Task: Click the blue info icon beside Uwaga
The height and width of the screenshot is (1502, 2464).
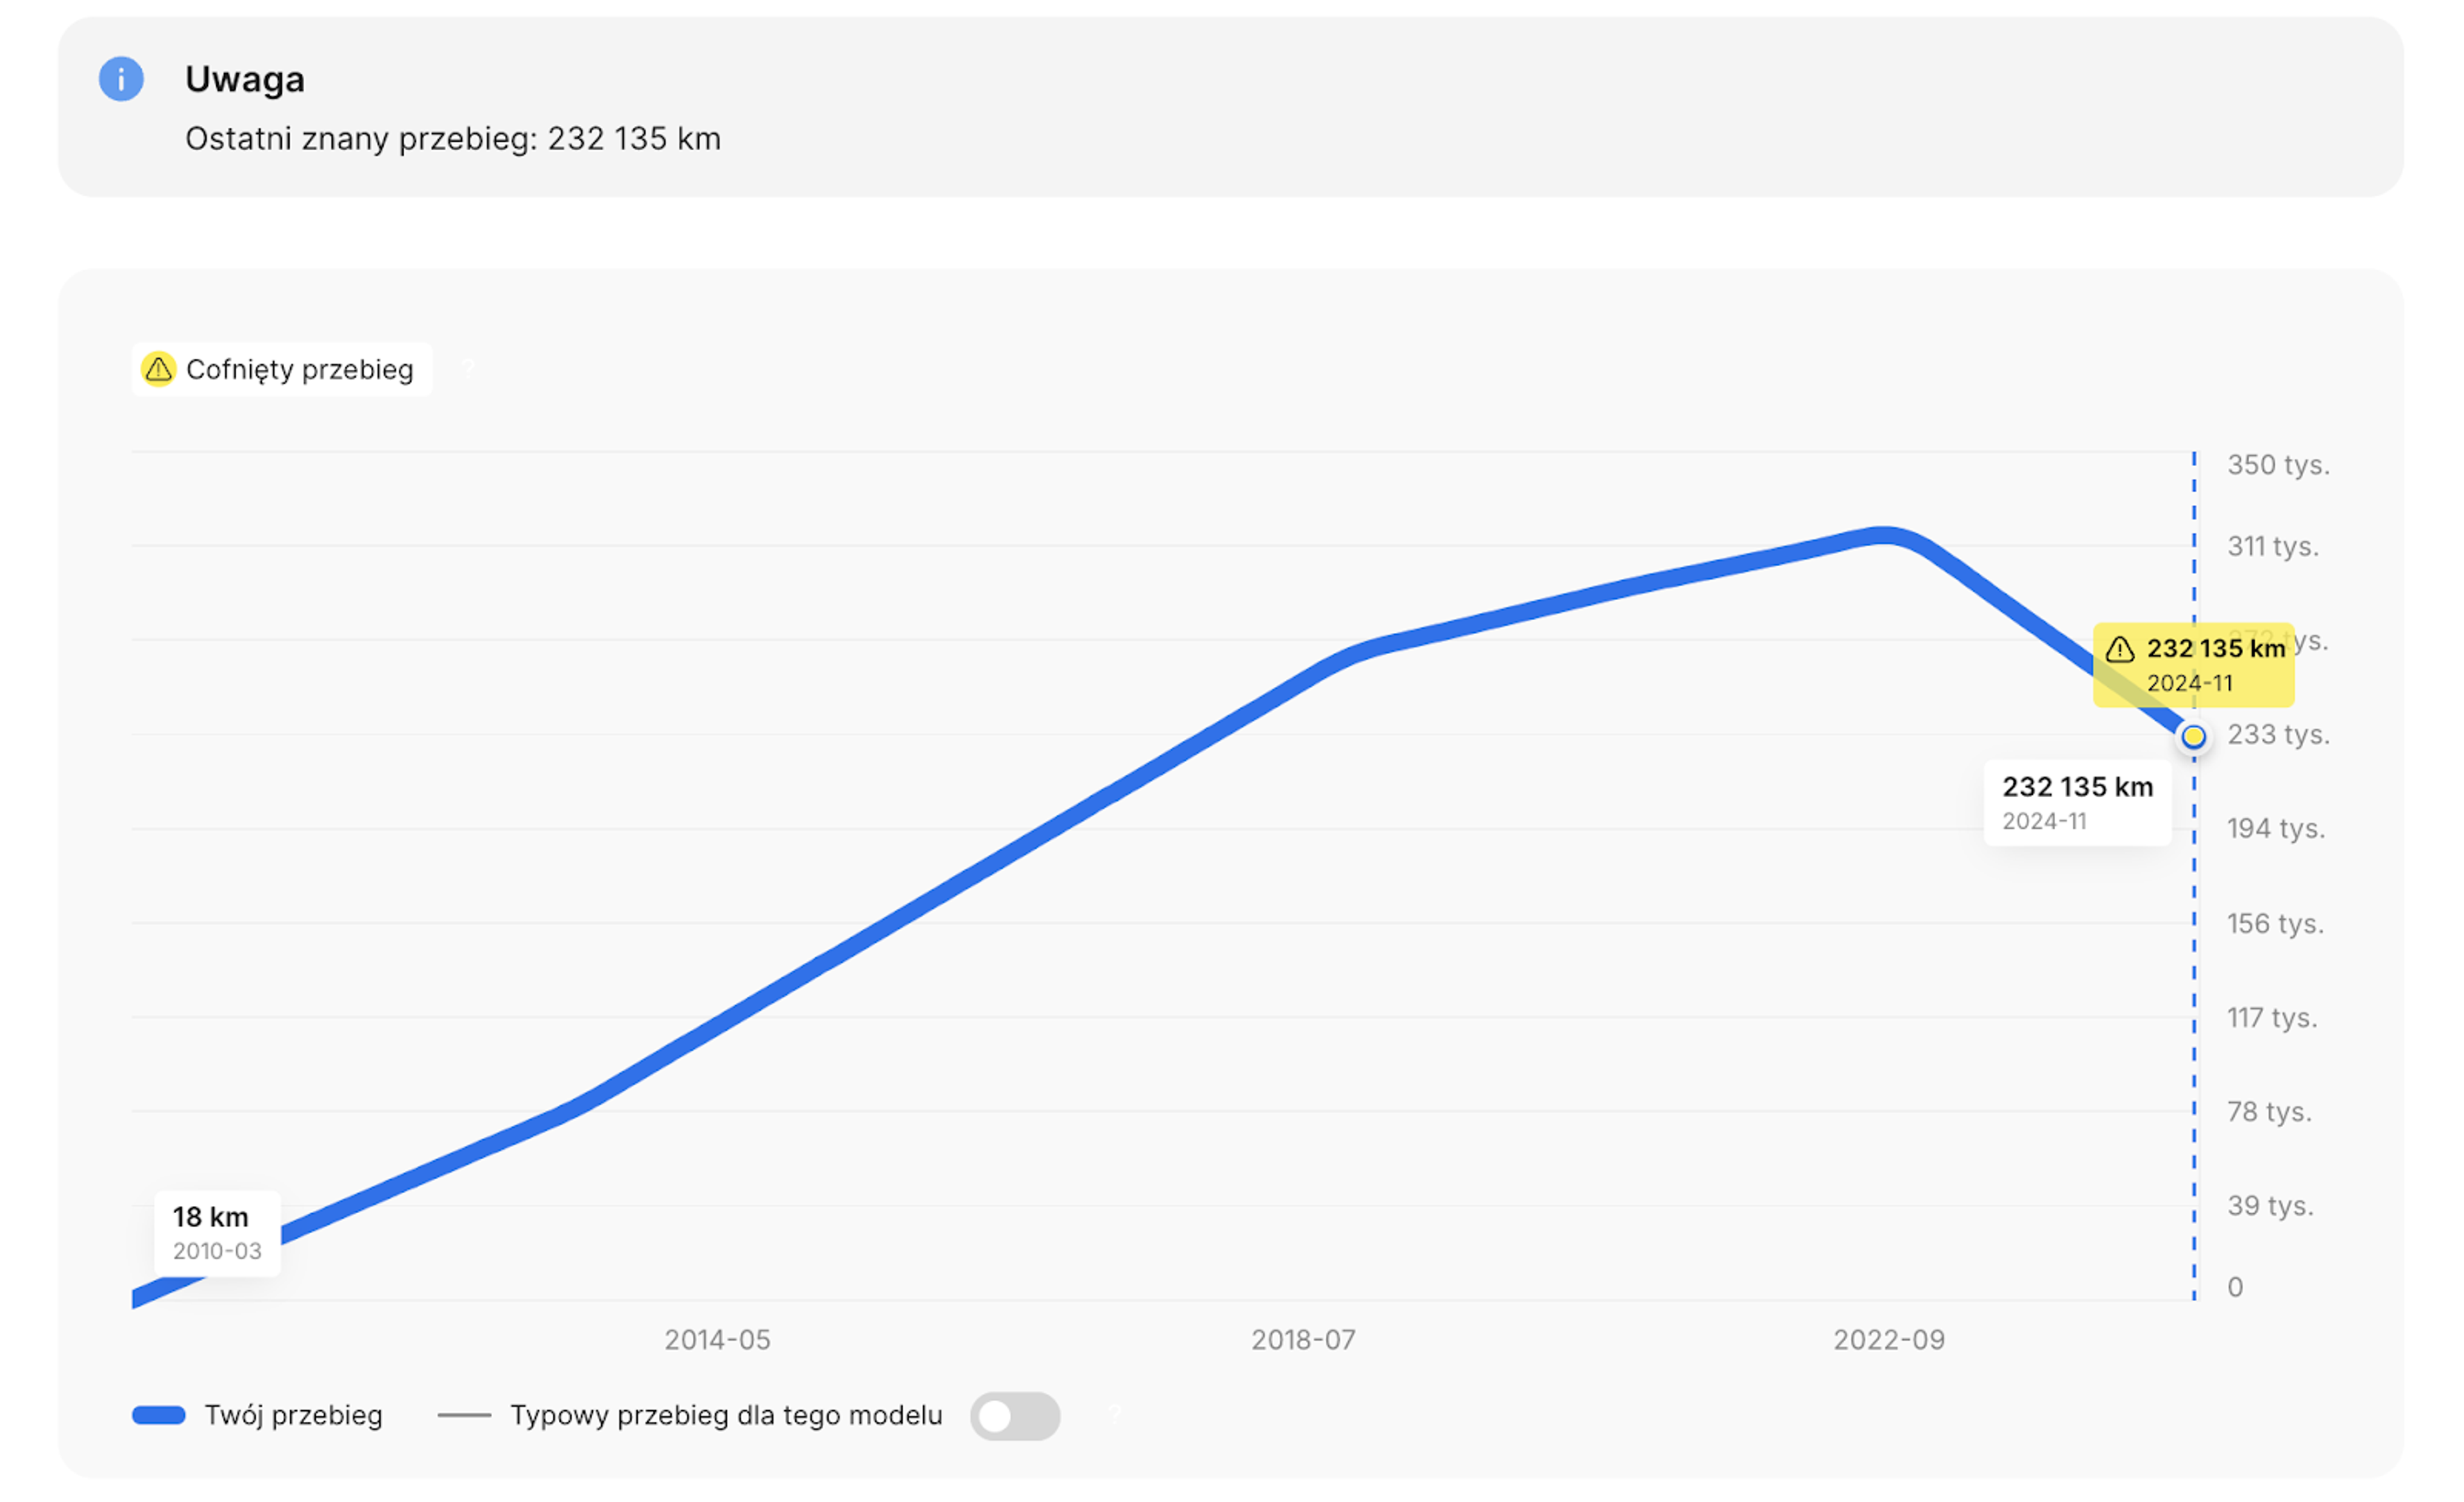Action: click(121, 79)
